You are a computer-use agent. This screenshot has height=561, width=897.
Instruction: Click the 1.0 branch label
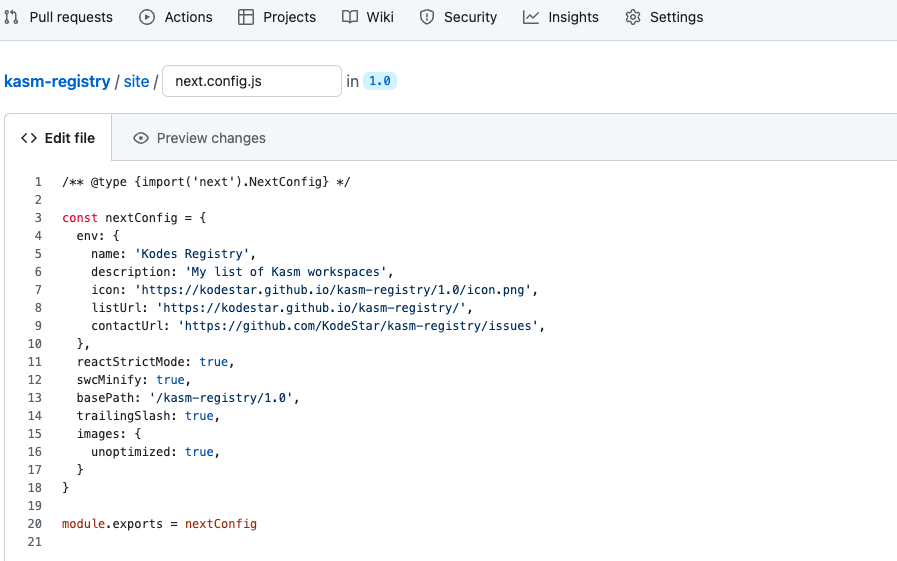coord(380,81)
